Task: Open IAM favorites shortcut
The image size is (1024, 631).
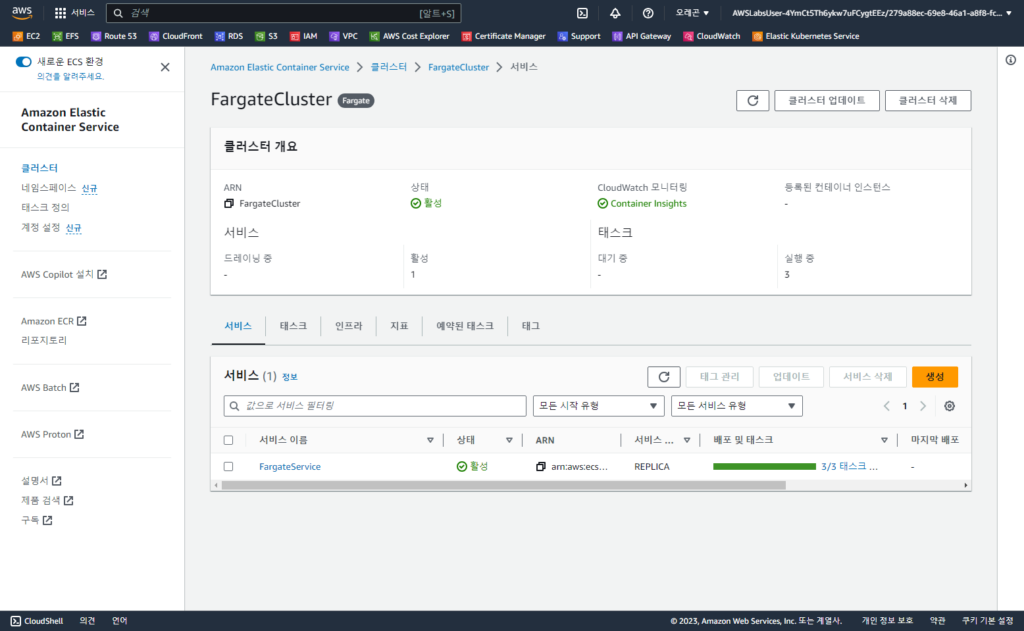Action: [304, 37]
